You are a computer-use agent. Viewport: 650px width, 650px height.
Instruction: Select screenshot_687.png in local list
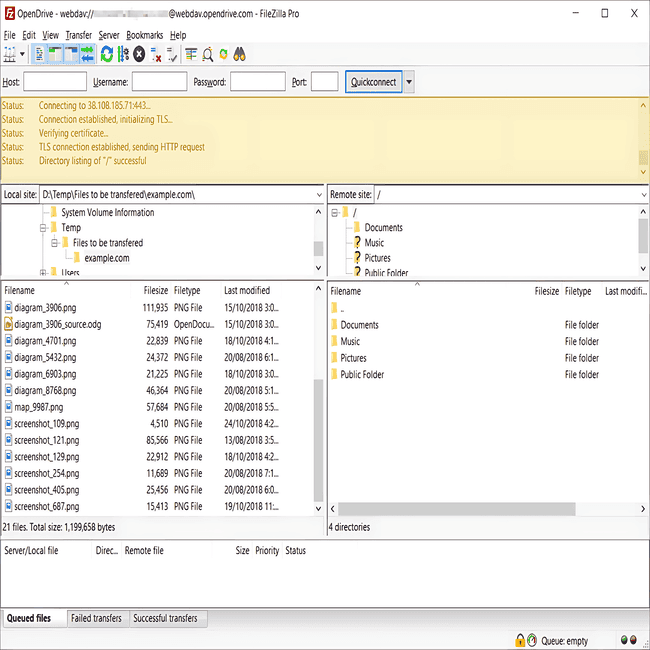pyautogui.click(x=46, y=507)
